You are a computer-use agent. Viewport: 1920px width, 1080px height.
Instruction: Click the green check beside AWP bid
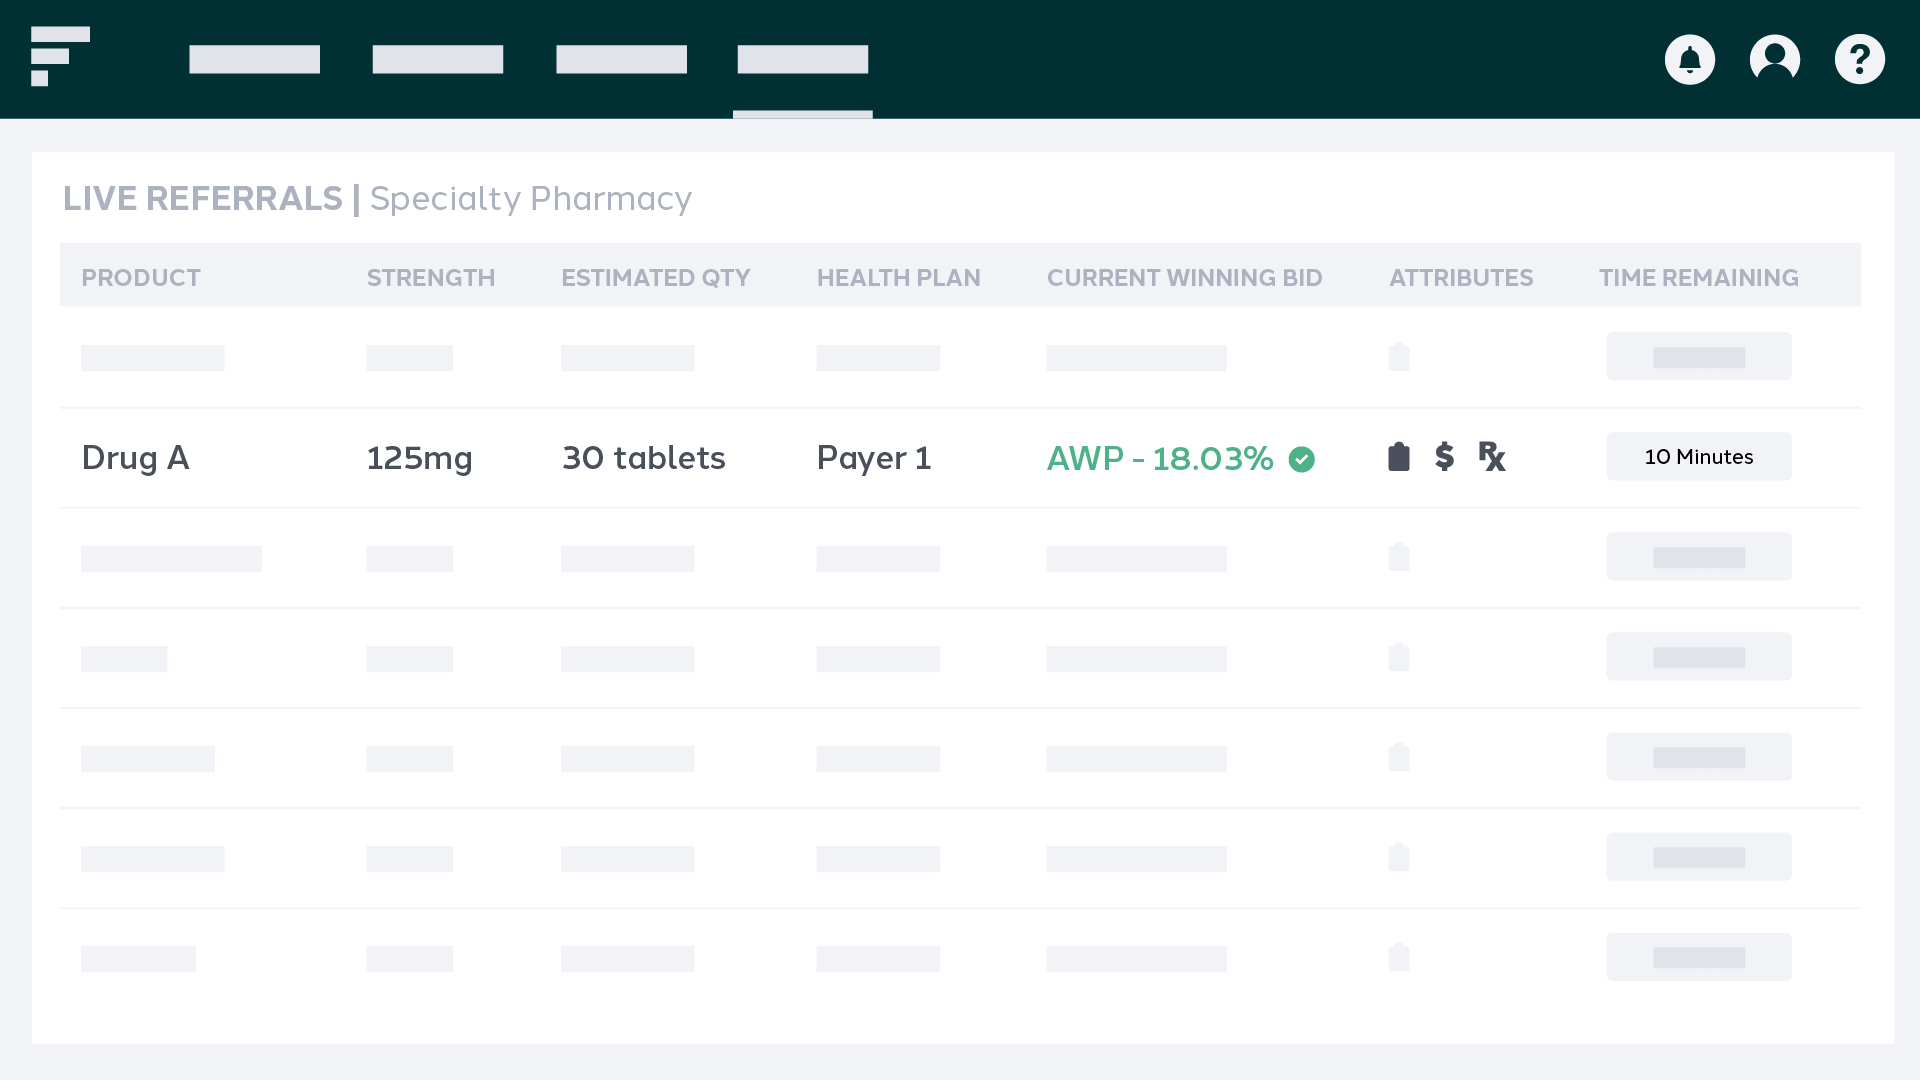[x=1301, y=459]
